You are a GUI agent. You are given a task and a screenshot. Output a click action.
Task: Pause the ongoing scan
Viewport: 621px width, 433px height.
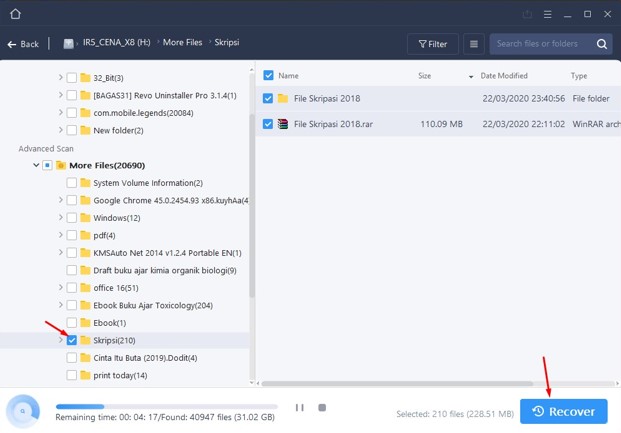(x=300, y=407)
